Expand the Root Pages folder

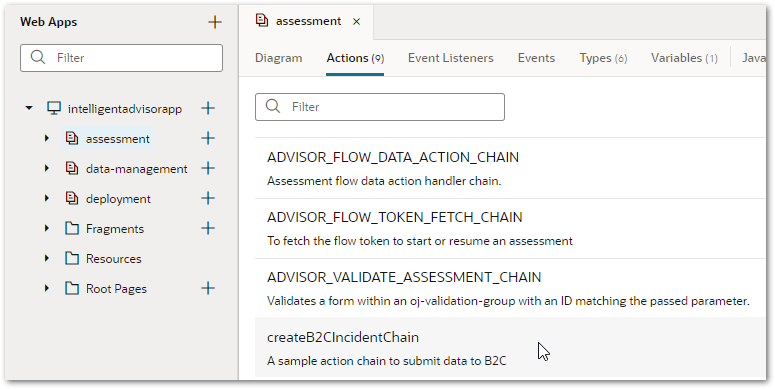pos(47,289)
